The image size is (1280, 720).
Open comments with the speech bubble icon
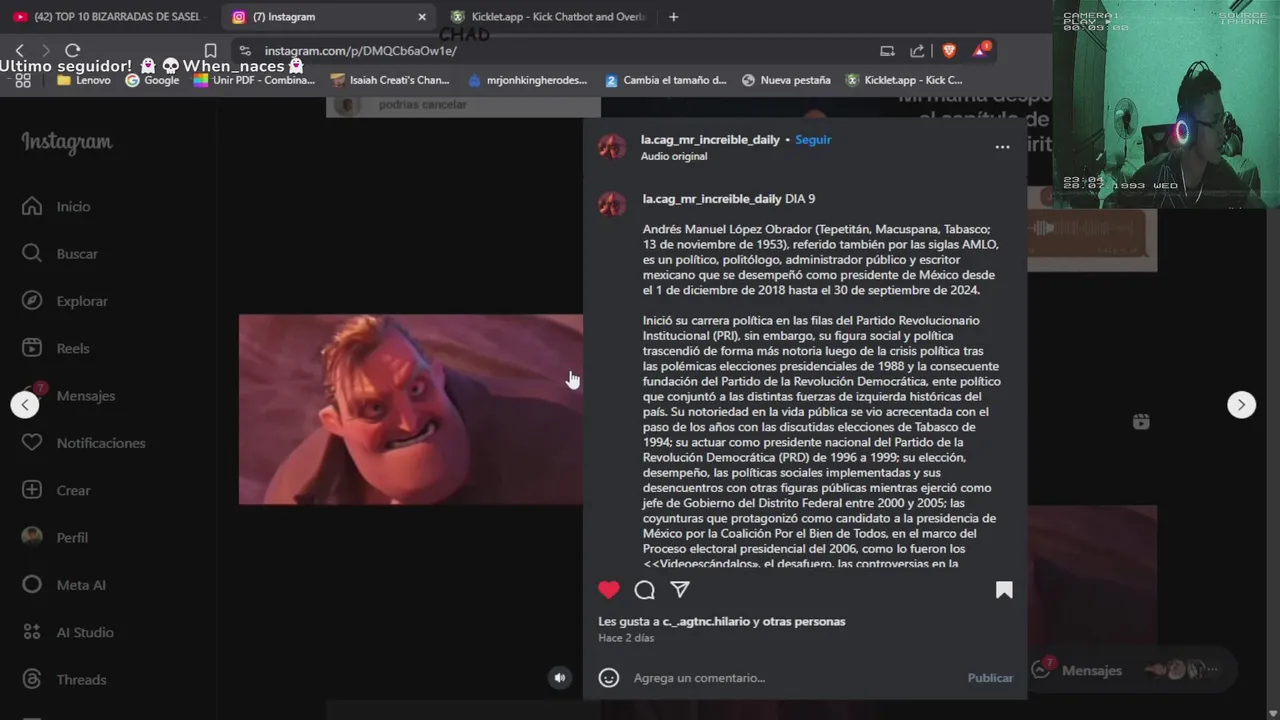pyautogui.click(x=645, y=590)
